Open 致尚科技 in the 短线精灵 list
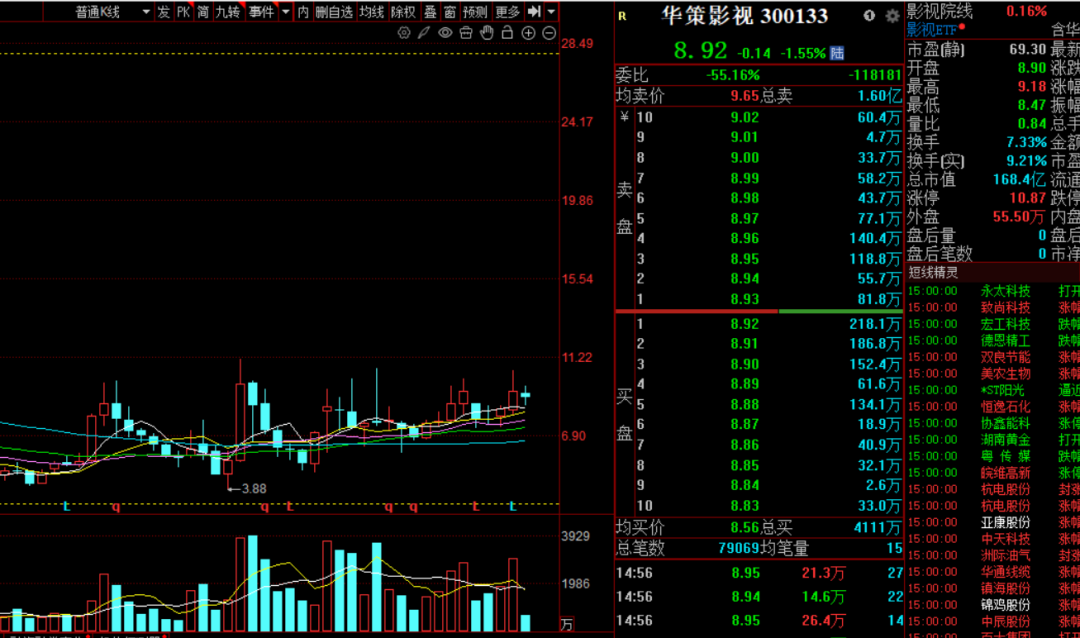This screenshot has height=638, width=1080. 1006,307
